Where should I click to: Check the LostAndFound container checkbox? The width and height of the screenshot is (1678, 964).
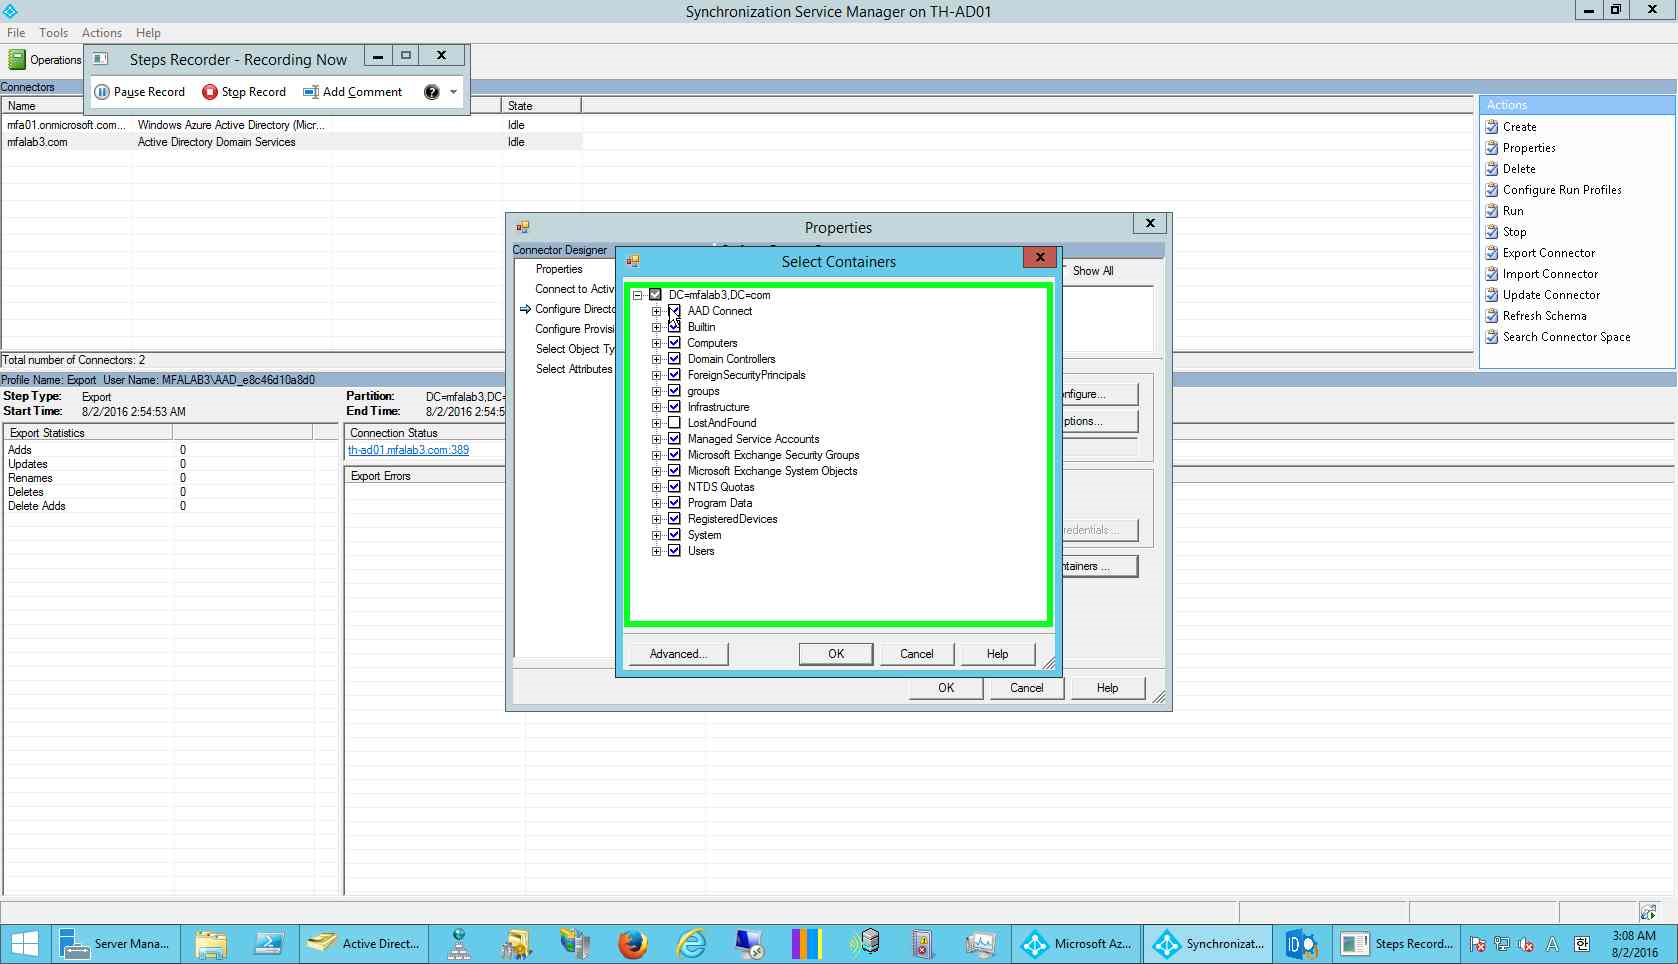(674, 423)
